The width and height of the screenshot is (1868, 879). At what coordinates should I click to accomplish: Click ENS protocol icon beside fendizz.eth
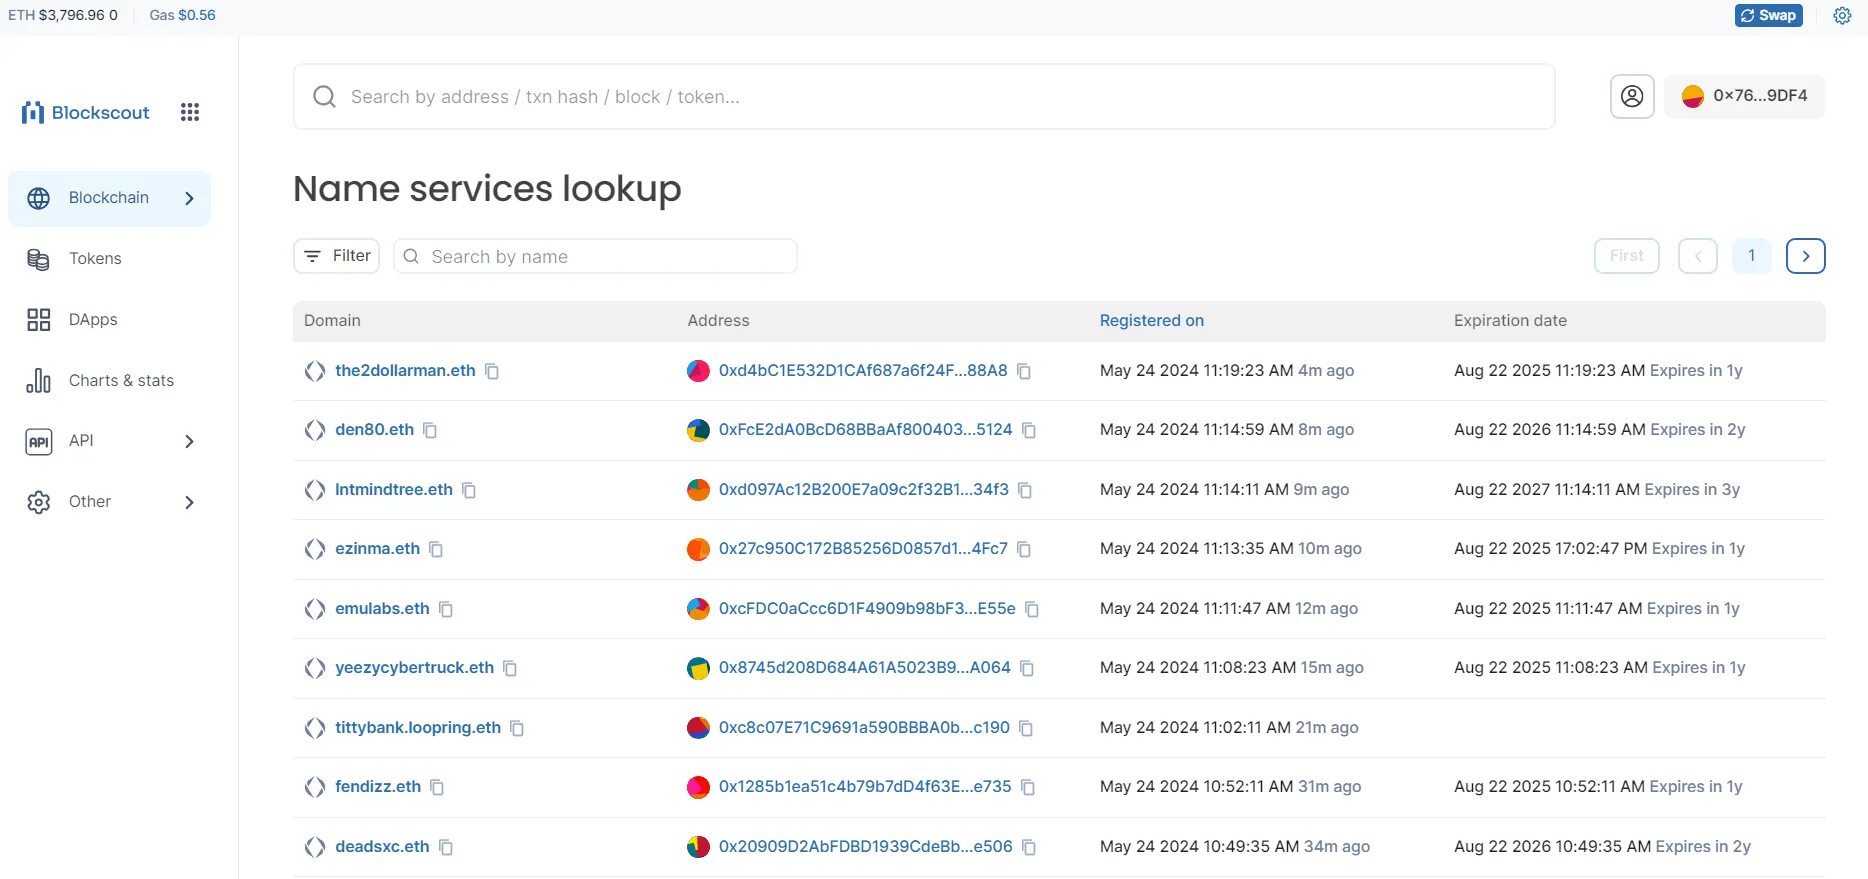coord(315,787)
